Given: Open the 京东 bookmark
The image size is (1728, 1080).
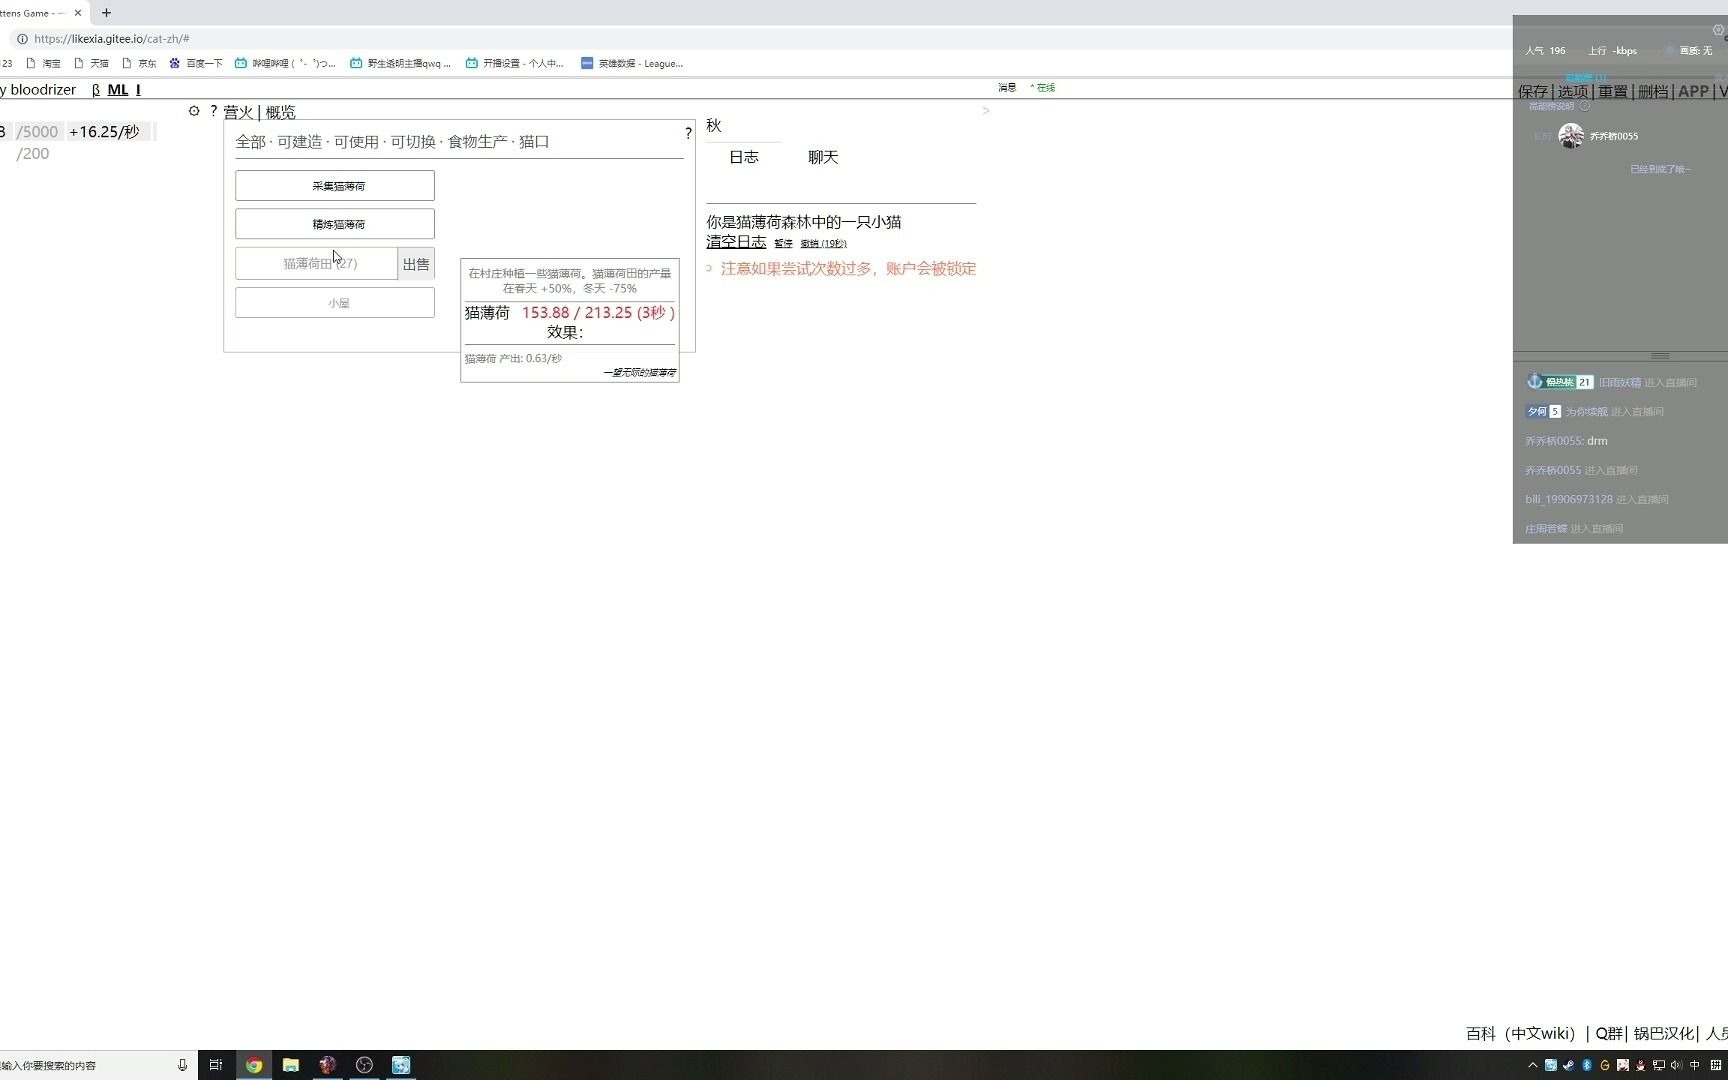Looking at the screenshot, I should point(139,63).
